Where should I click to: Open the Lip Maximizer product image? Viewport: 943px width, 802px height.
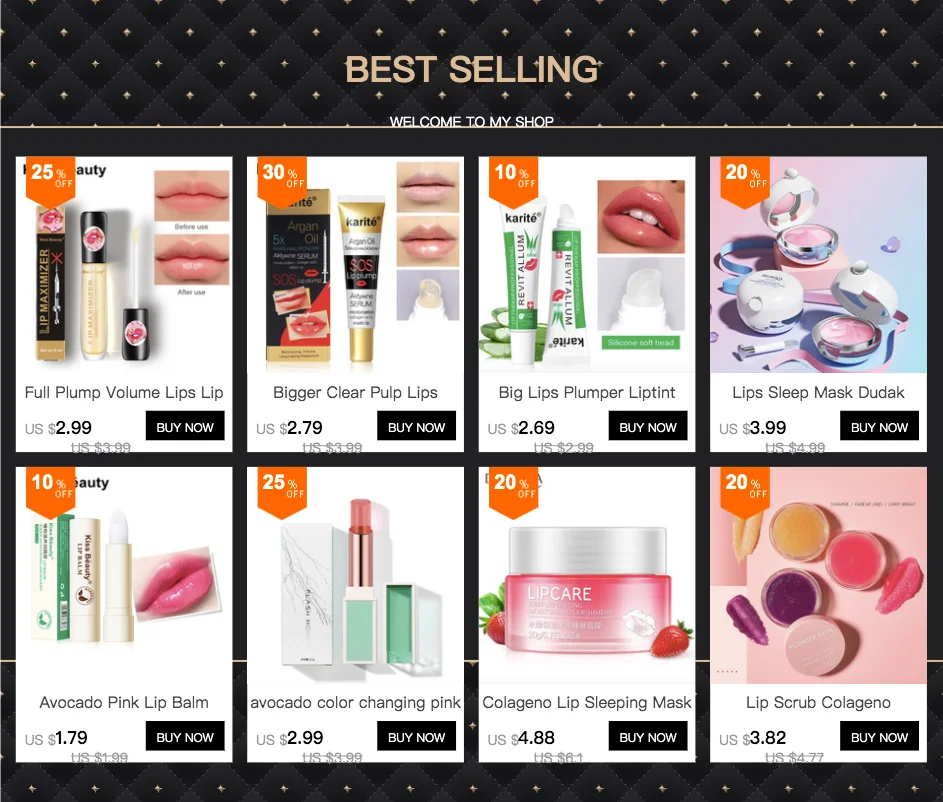click(x=124, y=265)
